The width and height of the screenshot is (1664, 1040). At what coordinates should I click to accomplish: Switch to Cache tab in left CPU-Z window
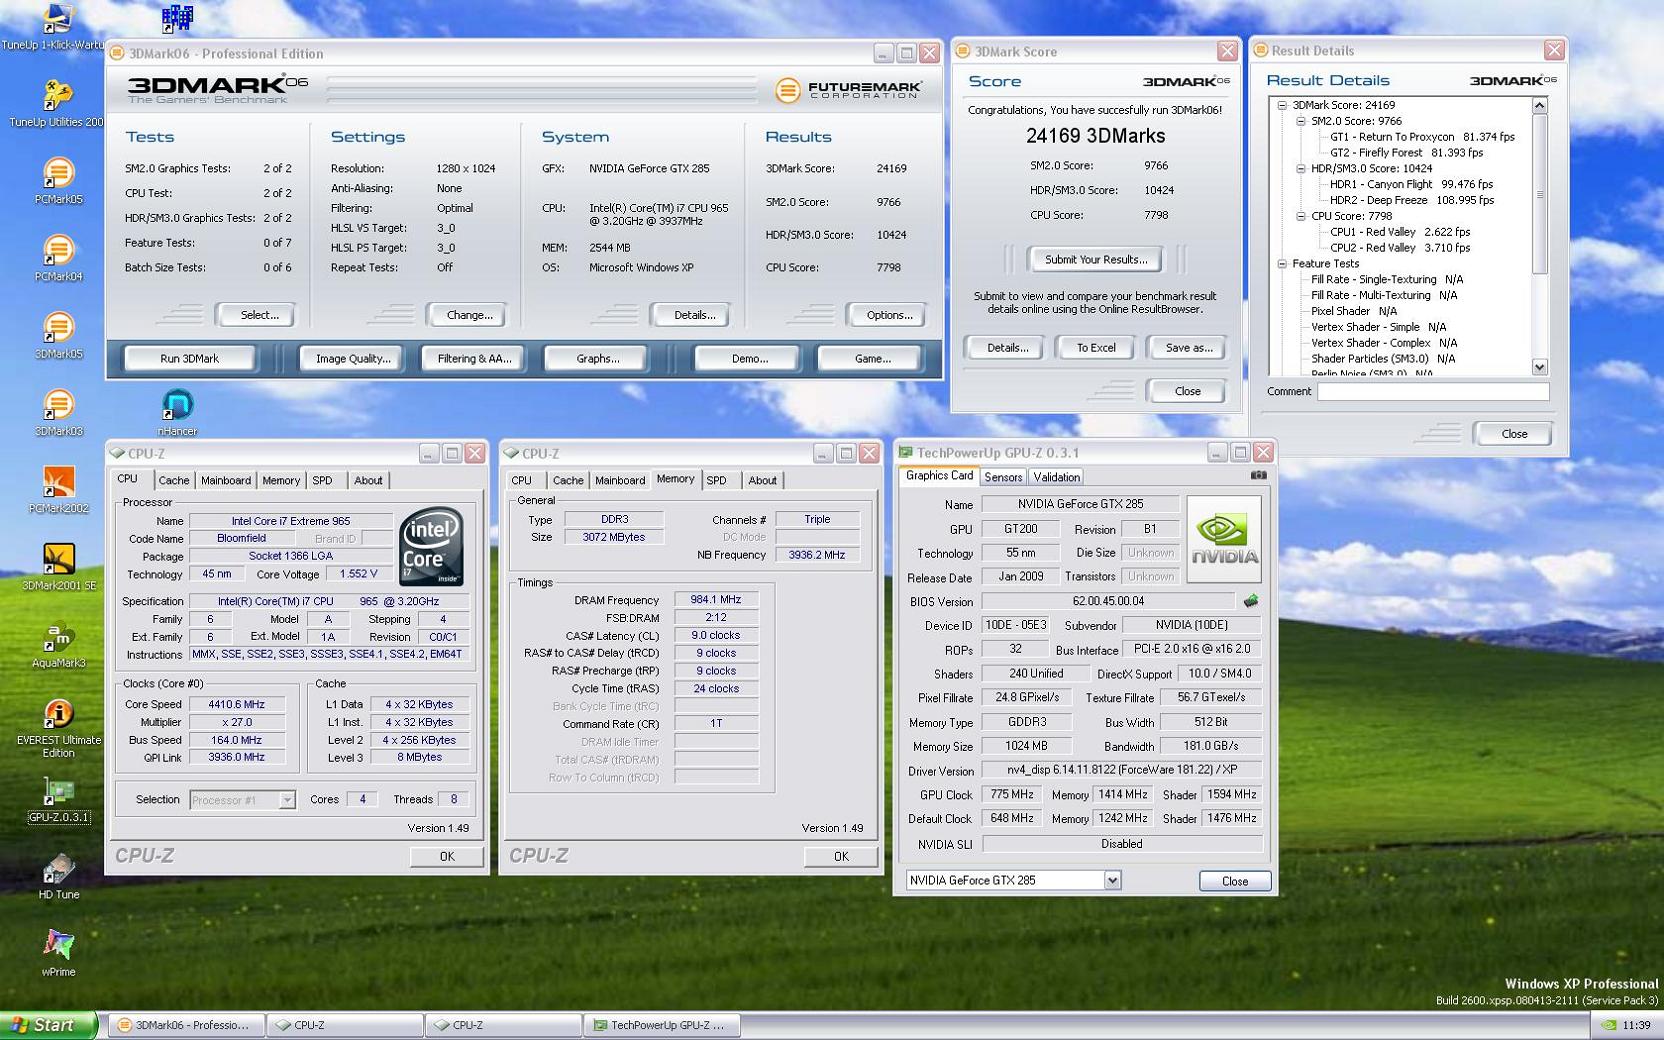[x=173, y=481]
